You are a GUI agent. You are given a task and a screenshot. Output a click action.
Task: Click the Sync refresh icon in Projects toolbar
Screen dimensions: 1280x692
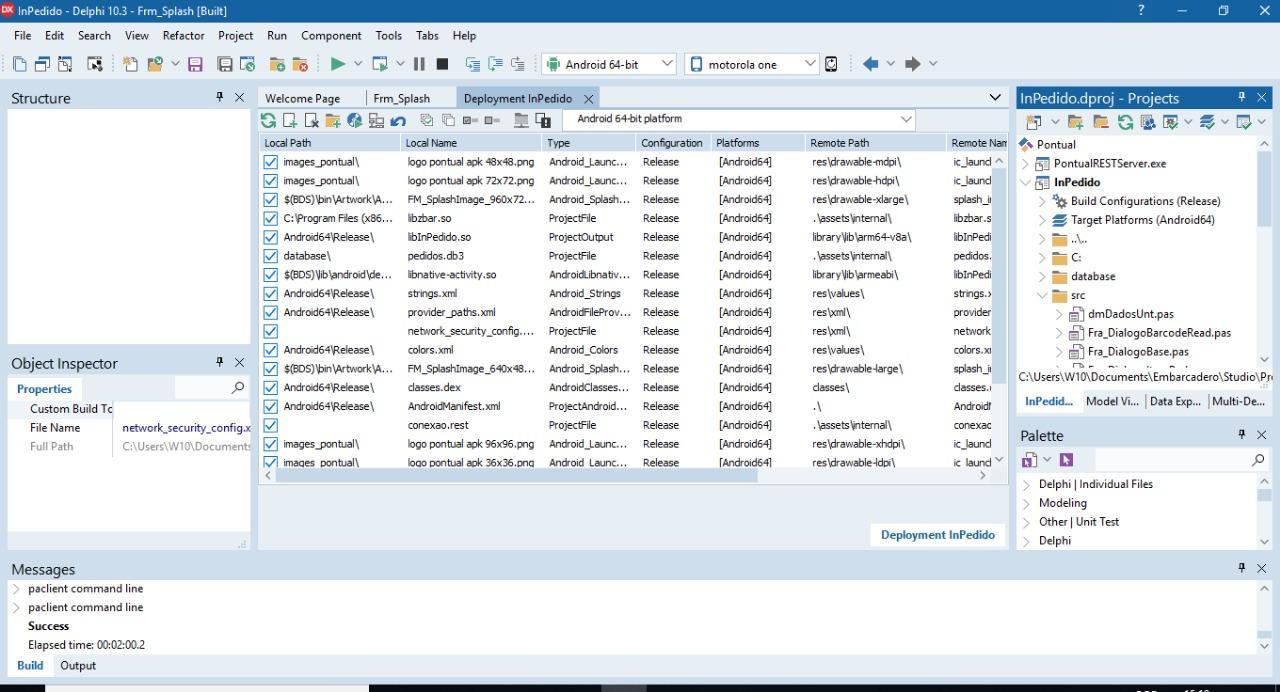[1125, 122]
